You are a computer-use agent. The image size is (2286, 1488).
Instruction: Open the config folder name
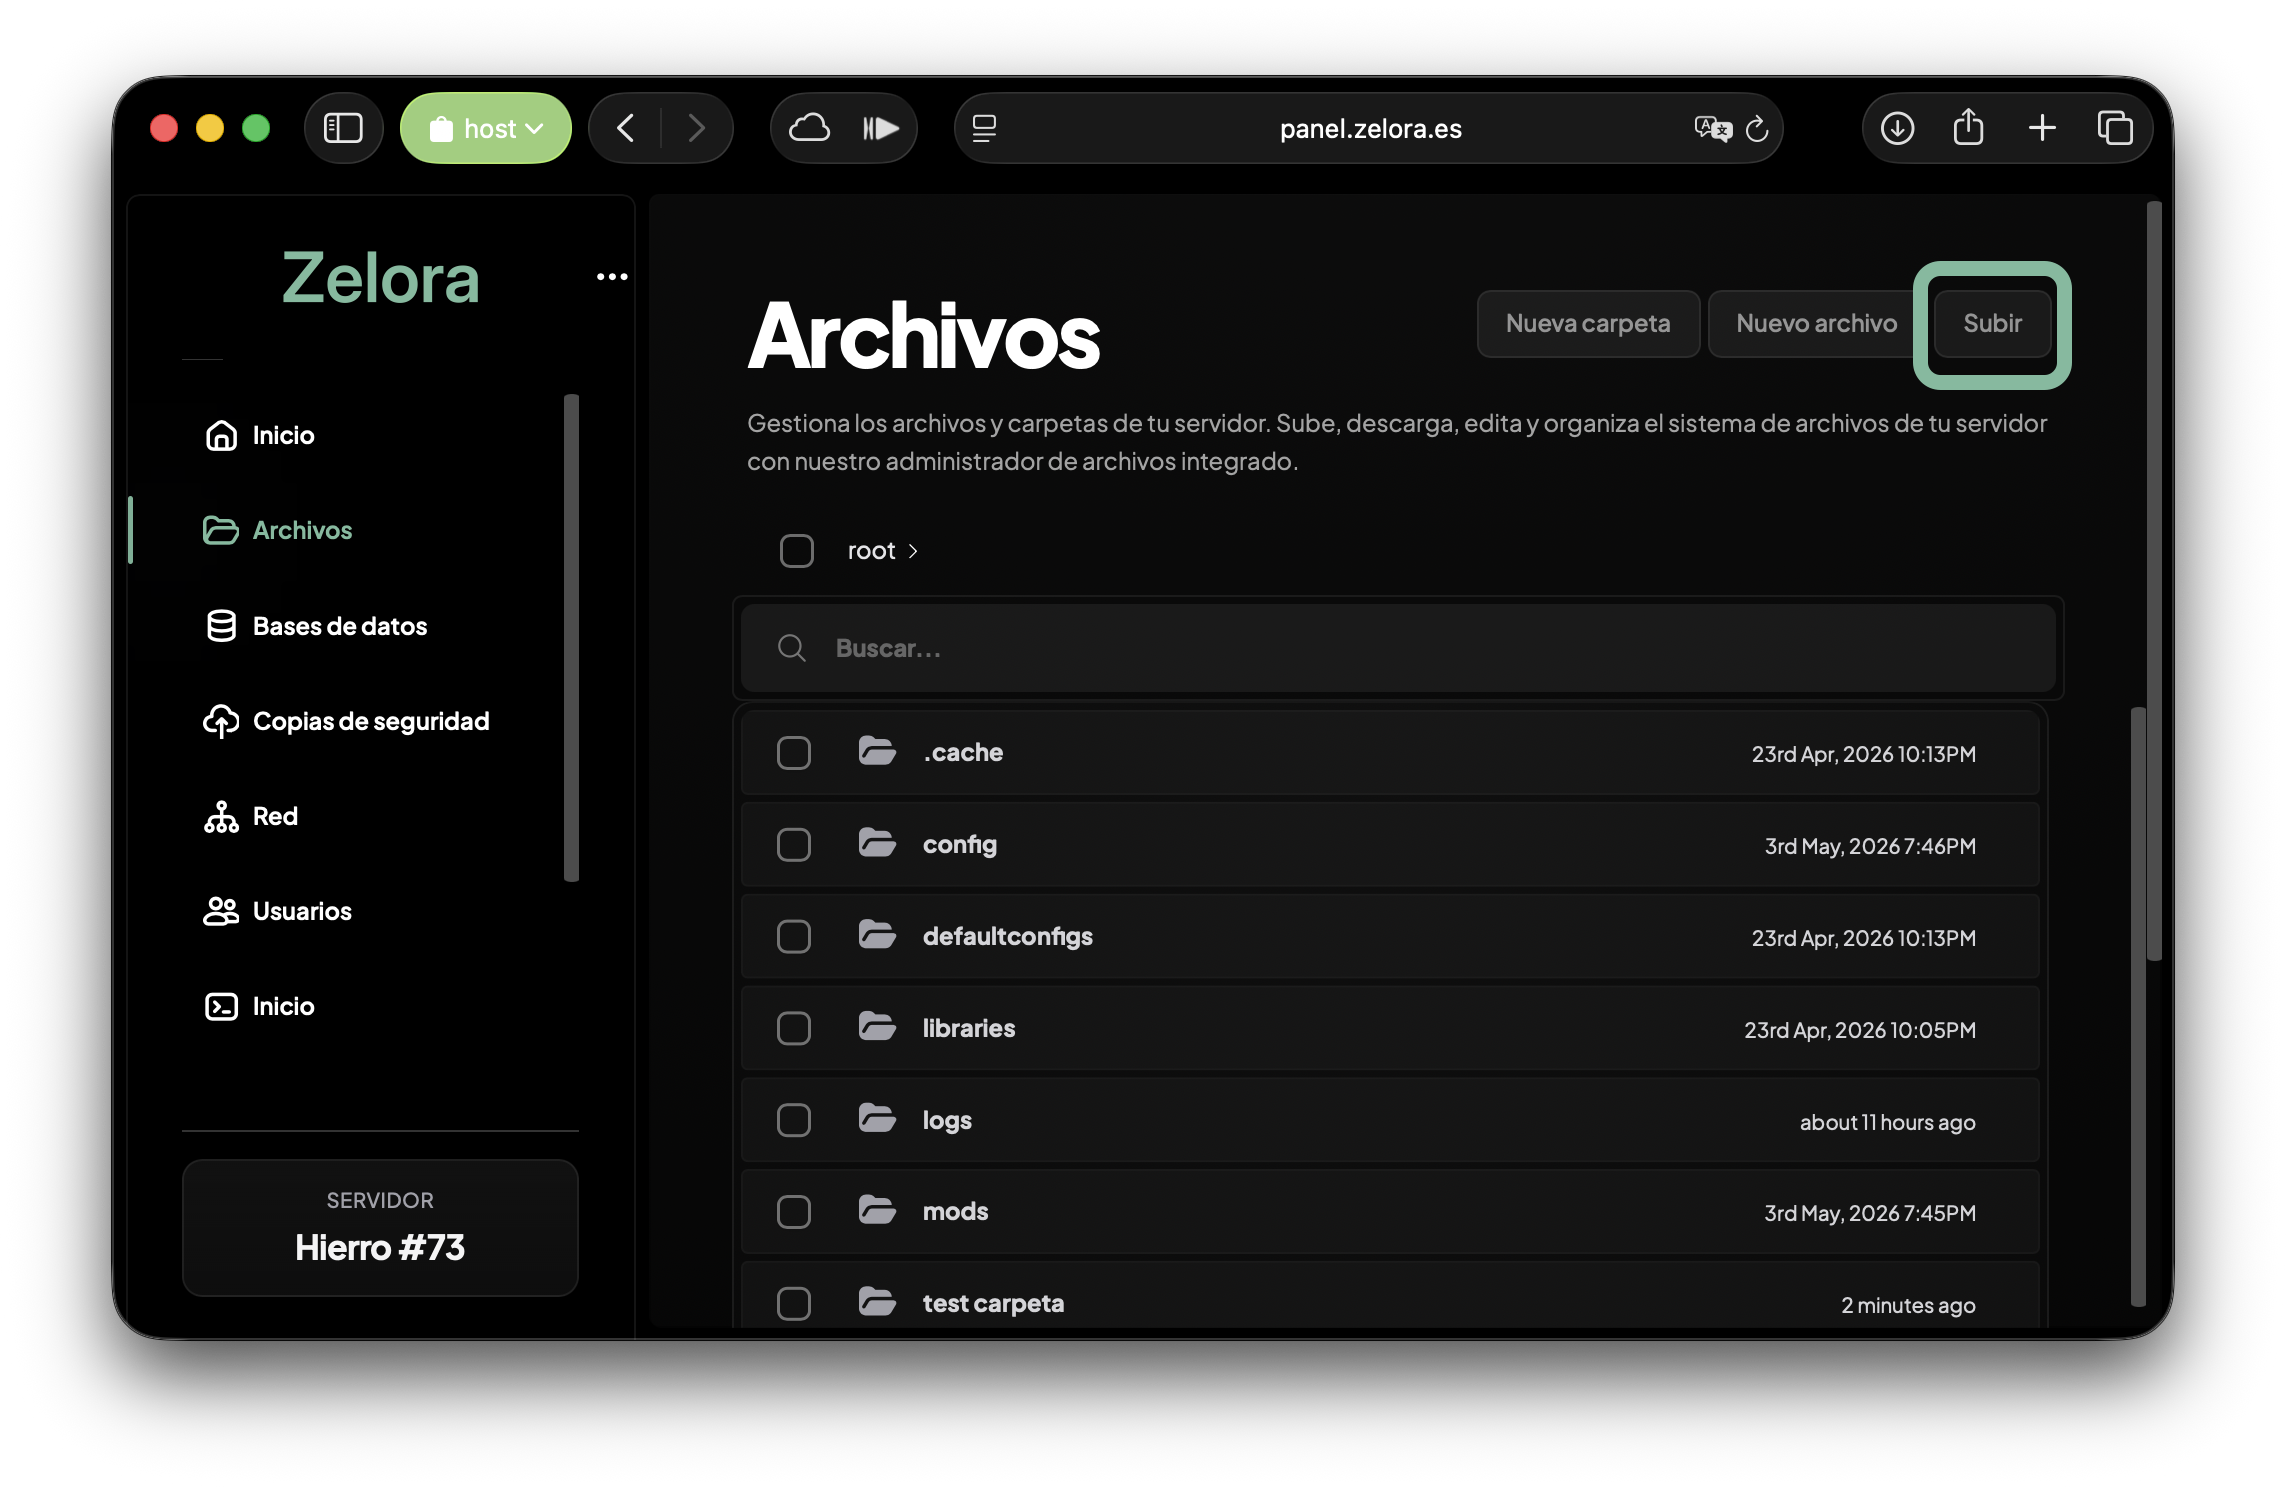click(x=960, y=845)
